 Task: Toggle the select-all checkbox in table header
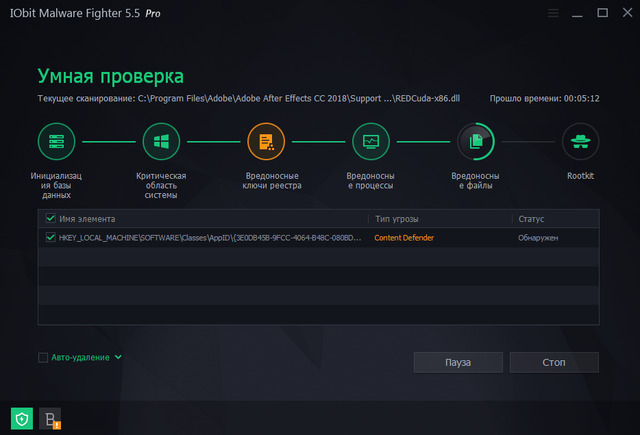pyautogui.click(x=51, y=218)
